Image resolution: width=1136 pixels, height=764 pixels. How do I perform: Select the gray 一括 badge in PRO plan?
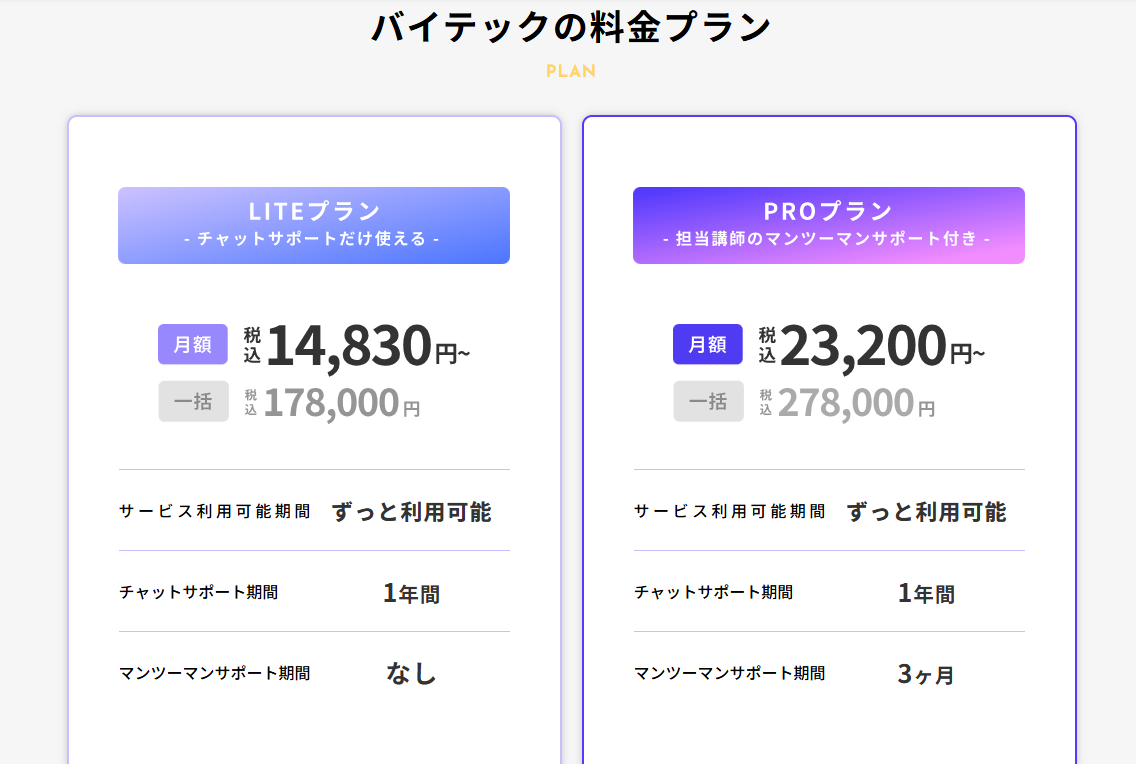pos(709,401)
